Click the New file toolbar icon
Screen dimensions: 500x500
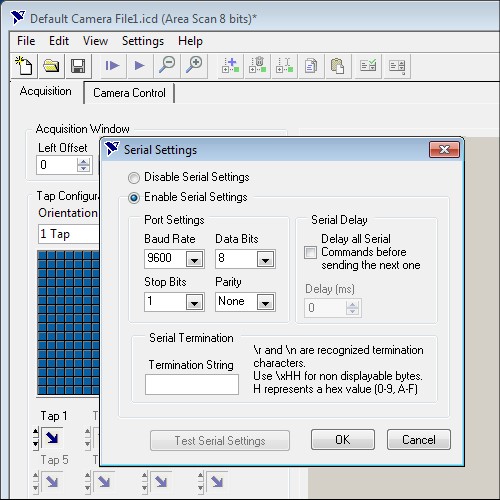click(x=24, y=66)
